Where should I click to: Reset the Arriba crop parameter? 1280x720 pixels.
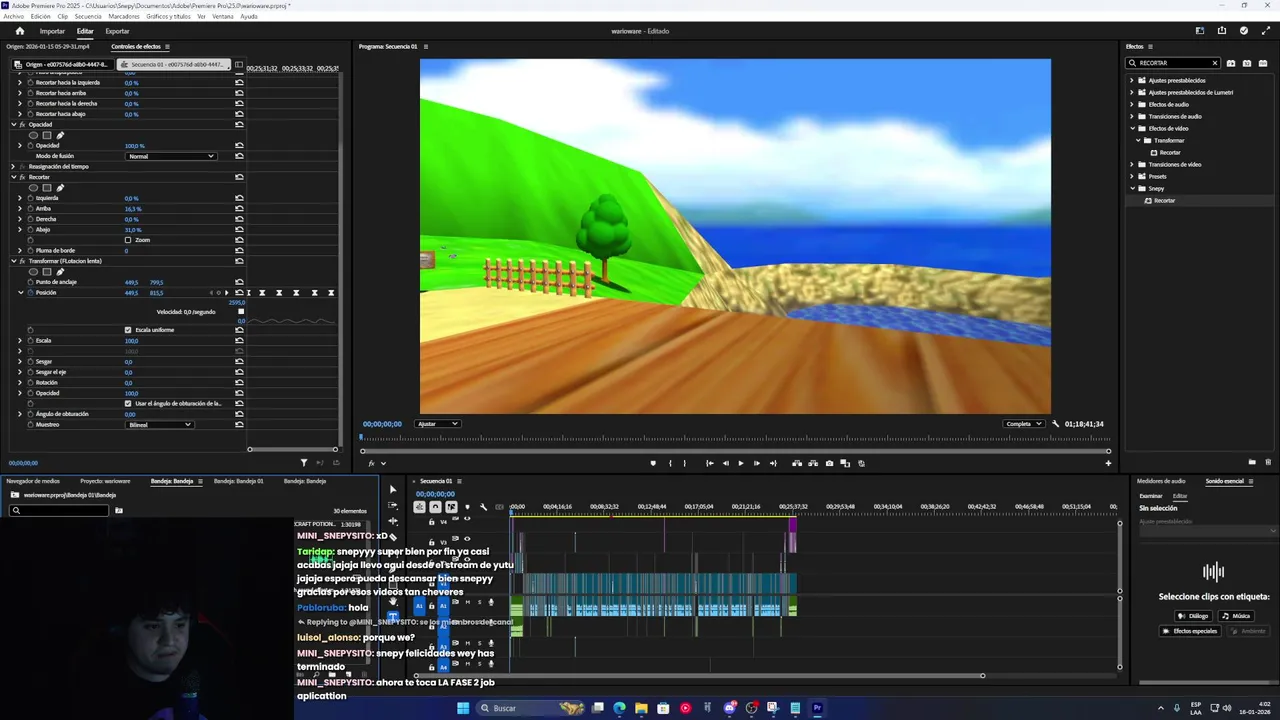[239, 208]
